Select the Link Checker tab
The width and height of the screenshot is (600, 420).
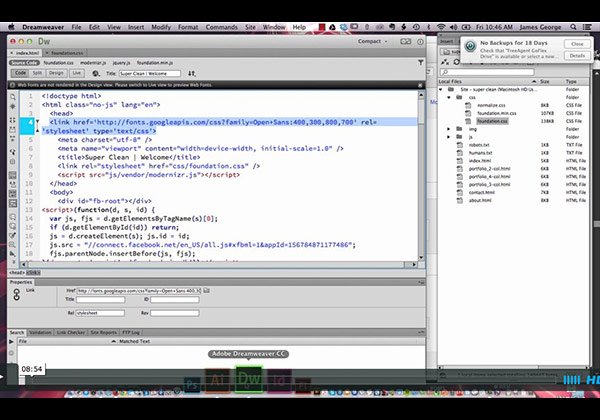click(x=71, y=332)
